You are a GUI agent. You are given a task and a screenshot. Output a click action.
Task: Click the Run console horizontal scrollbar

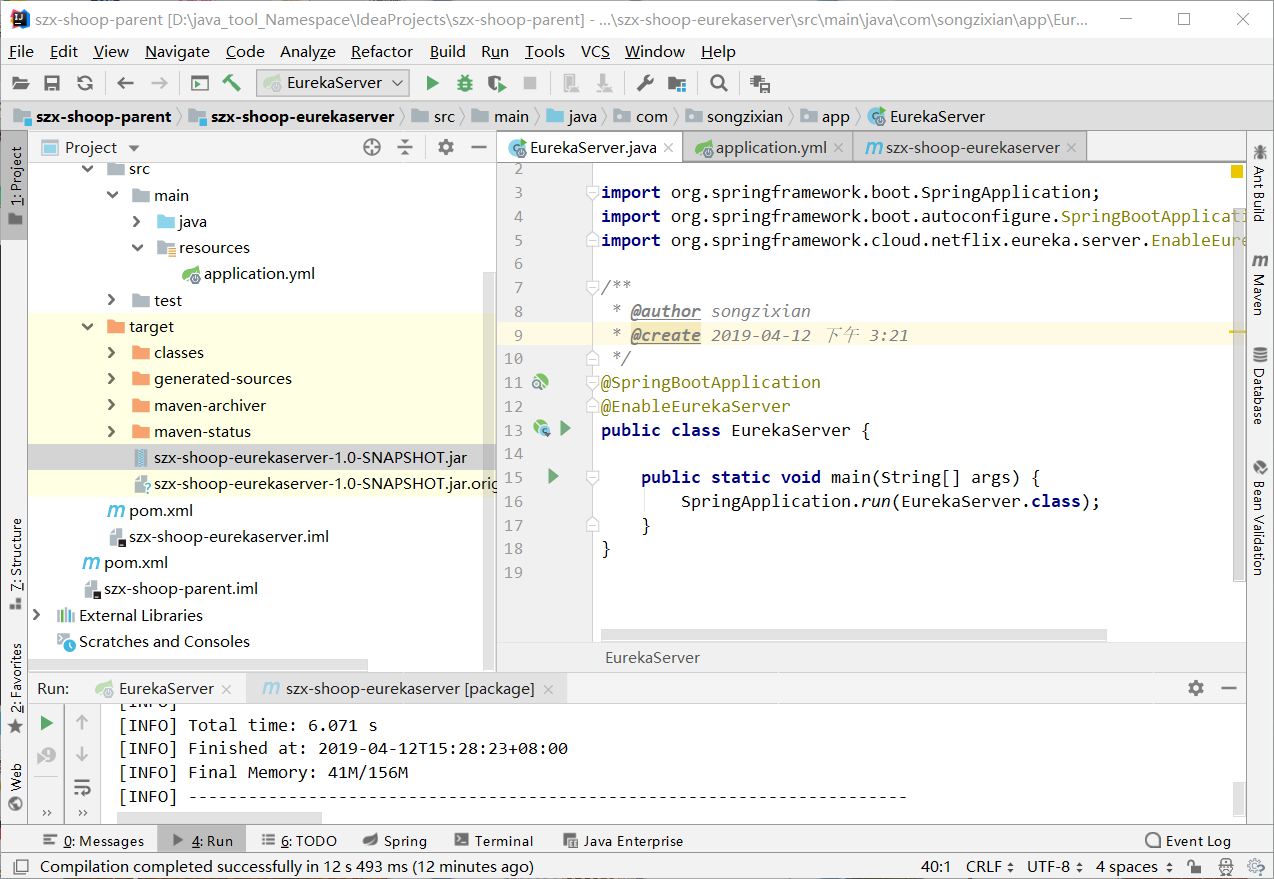click(220, 818)
